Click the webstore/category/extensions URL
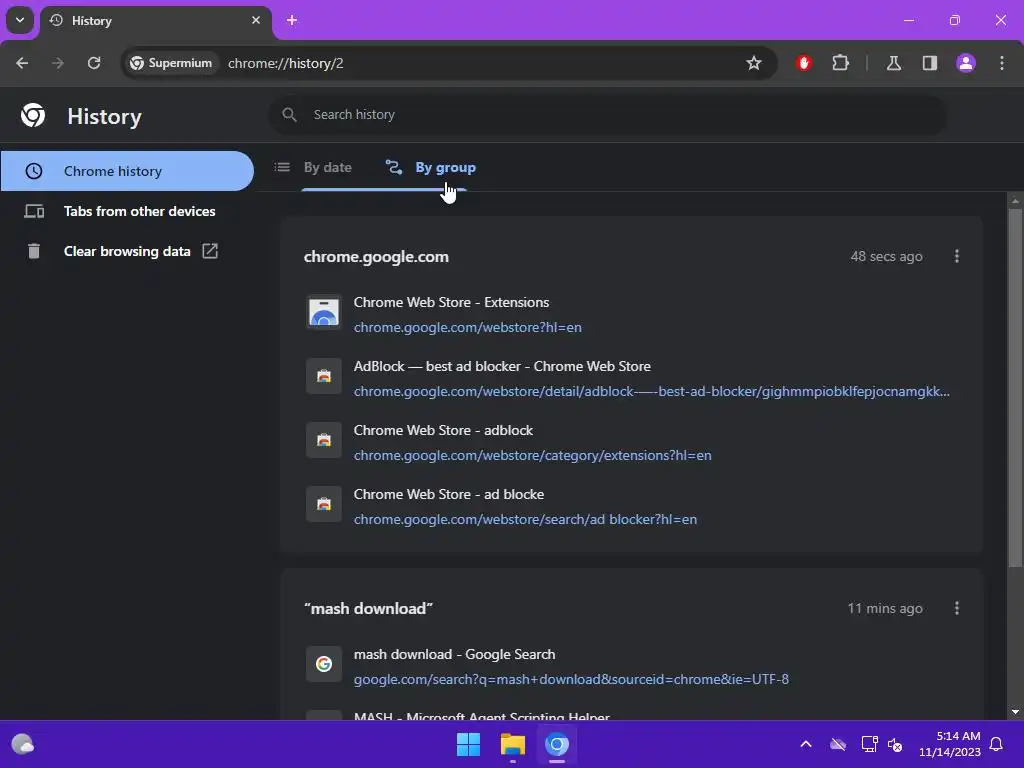The width and height of the screenshot is (1024, 768). (x=532, y=455)
